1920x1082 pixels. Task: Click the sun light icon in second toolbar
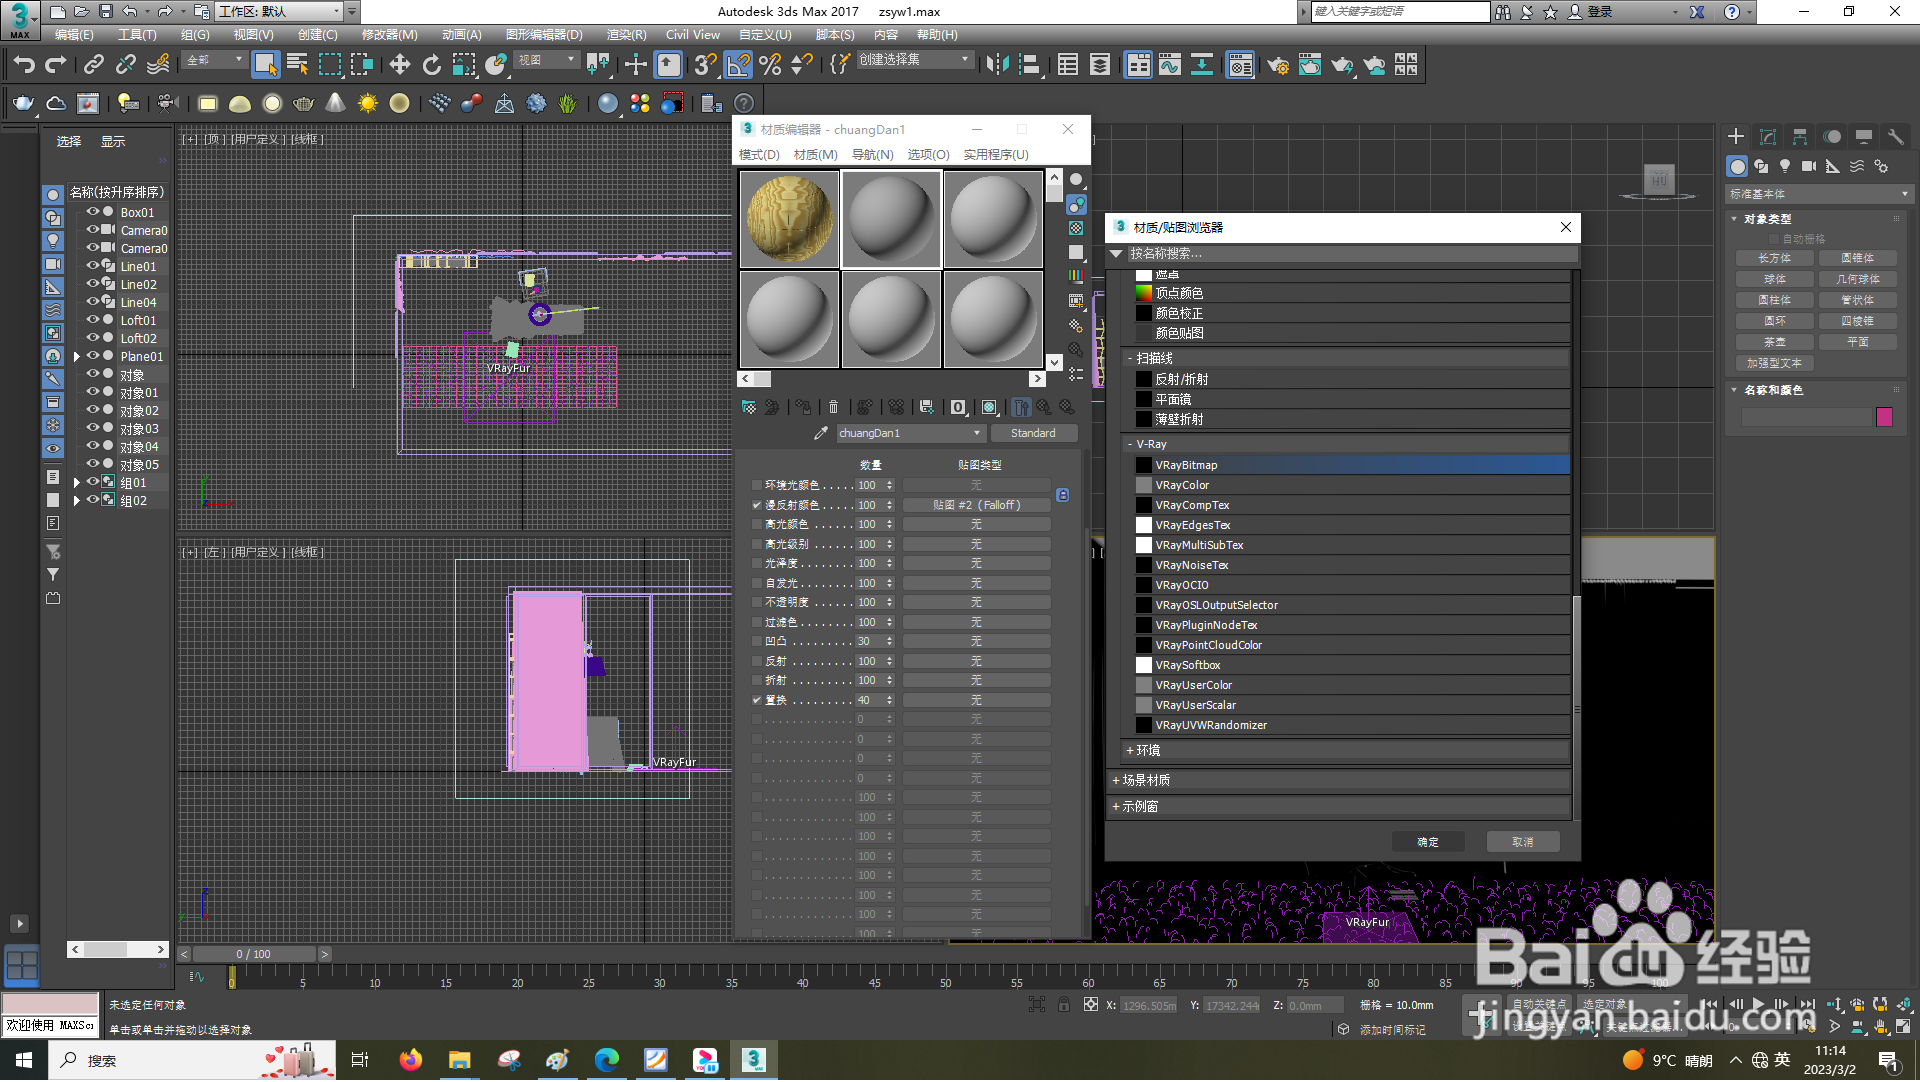pyautogui.click(x=368, y=103)
